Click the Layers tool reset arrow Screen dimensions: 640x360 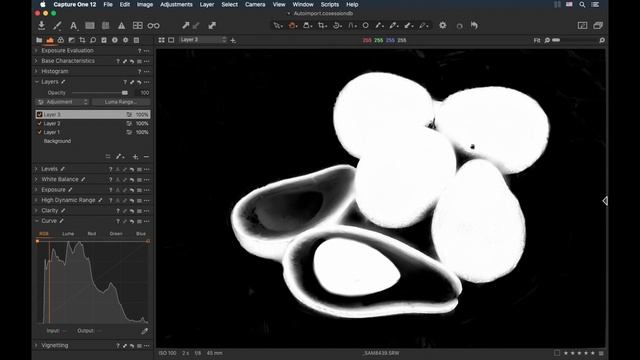[x=139, y=82]
